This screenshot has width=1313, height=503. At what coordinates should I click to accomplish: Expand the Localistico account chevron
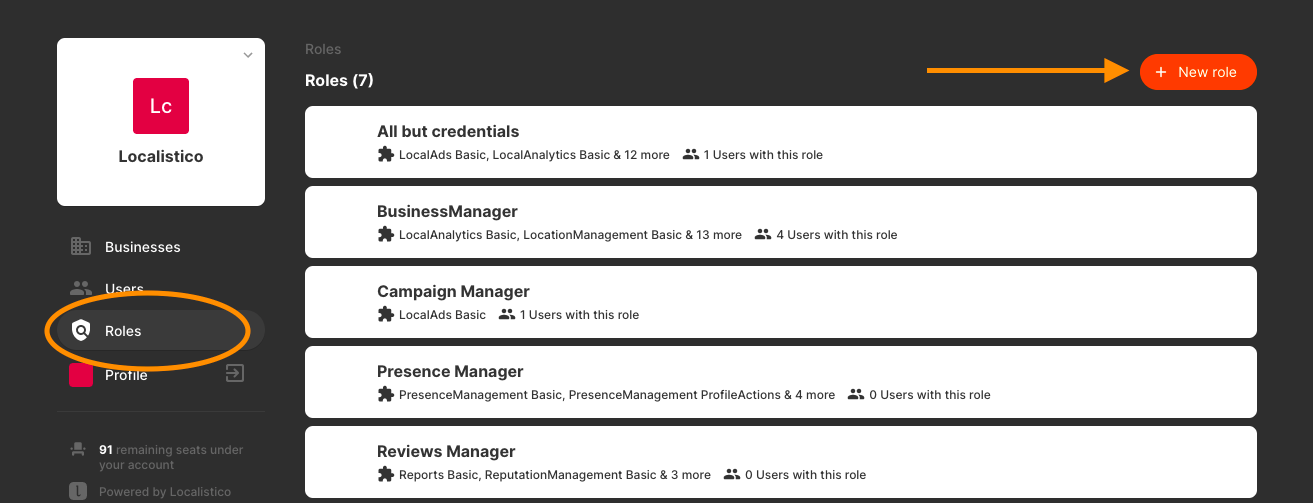[248, 55]
